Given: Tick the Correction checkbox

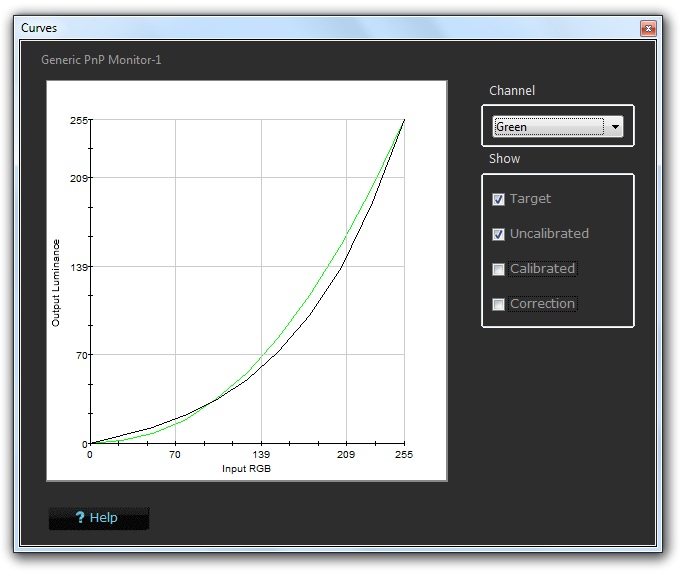Looking at the screenshot, I should pyautogui.click(x=499, y=304).
